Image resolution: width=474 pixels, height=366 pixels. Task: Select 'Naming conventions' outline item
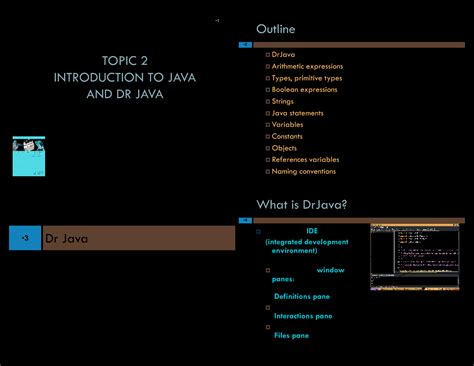[x=304, y=171]
